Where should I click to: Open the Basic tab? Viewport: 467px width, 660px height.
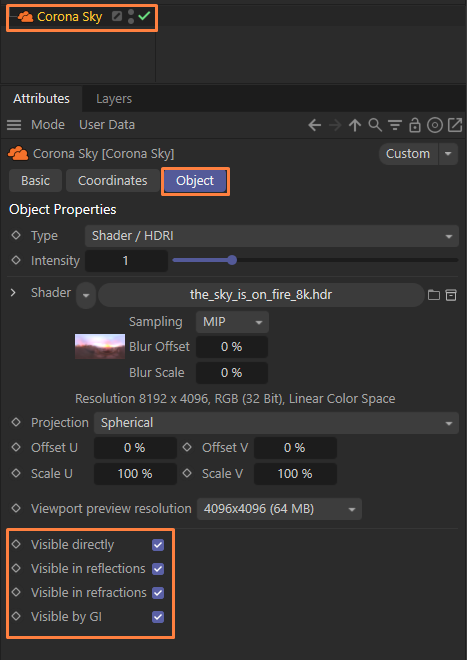pyautogui.click(x=35, y=181)
